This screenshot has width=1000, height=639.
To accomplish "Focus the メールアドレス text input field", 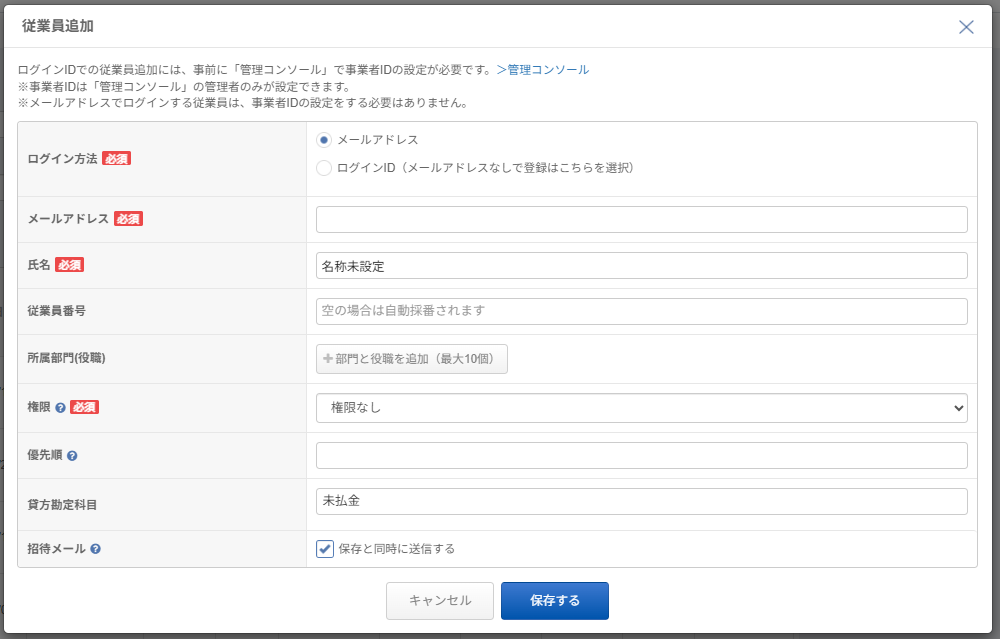I will click(641, 219).
